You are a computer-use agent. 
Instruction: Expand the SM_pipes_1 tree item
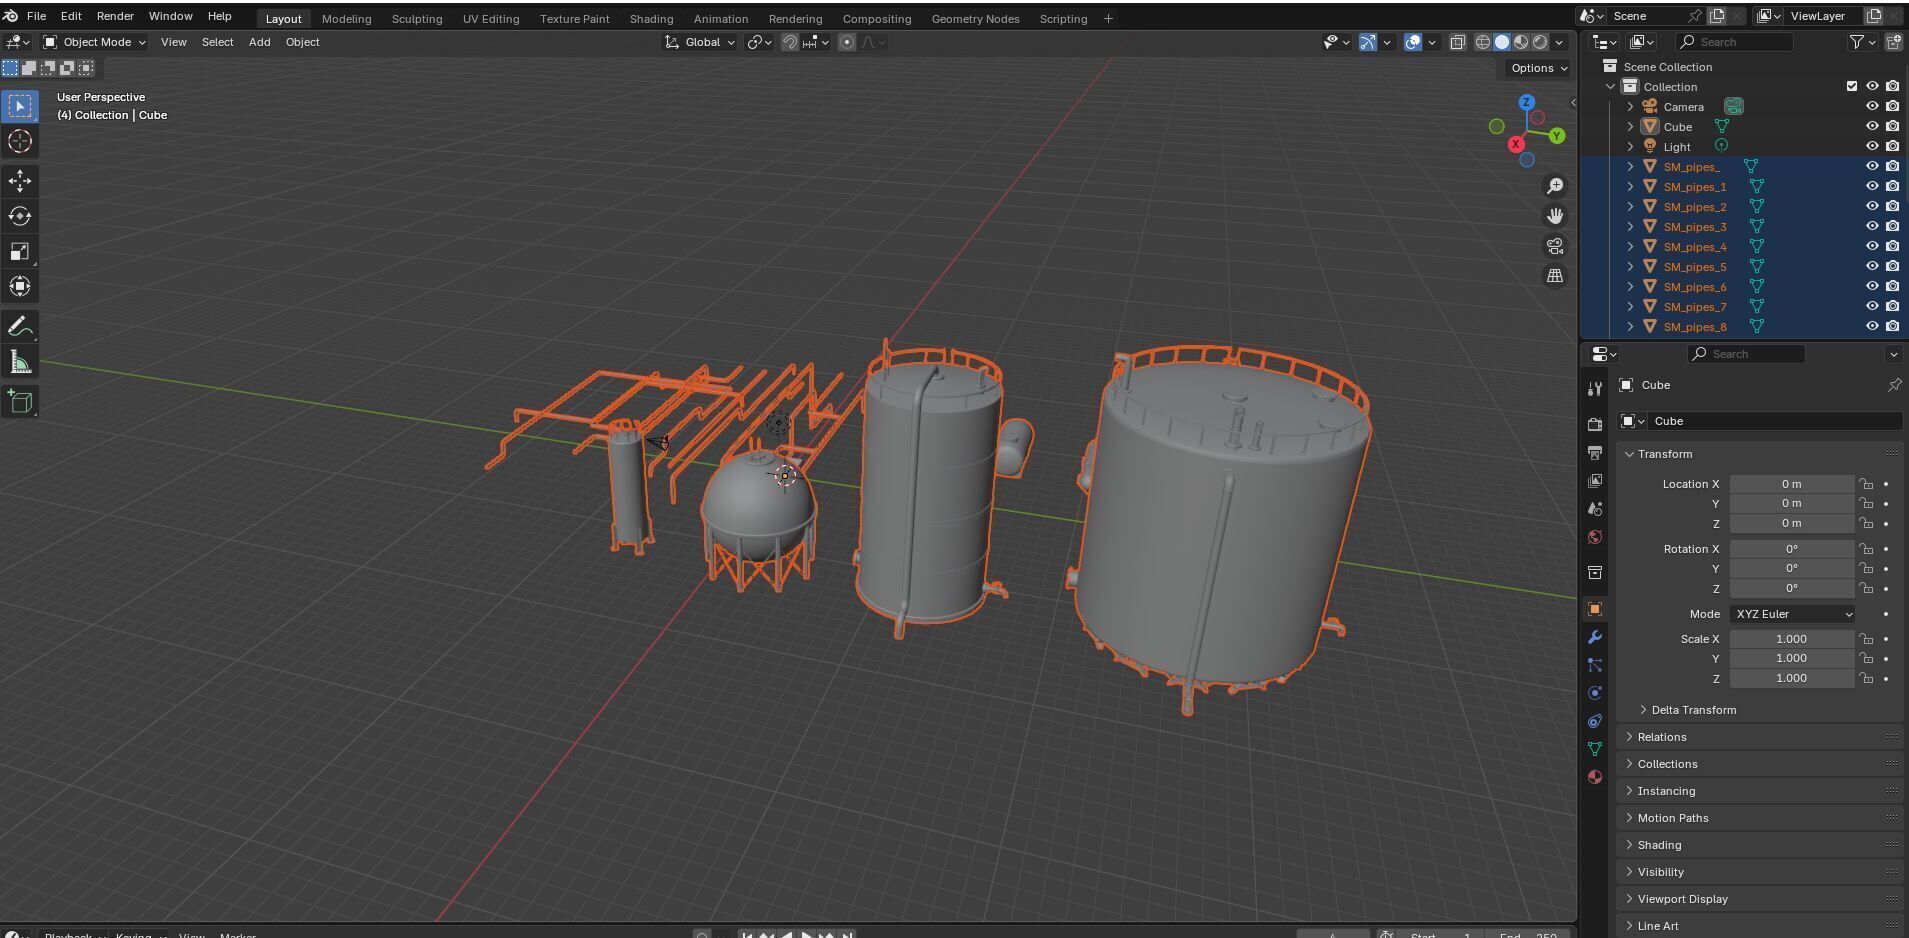tap(1630, 186)
